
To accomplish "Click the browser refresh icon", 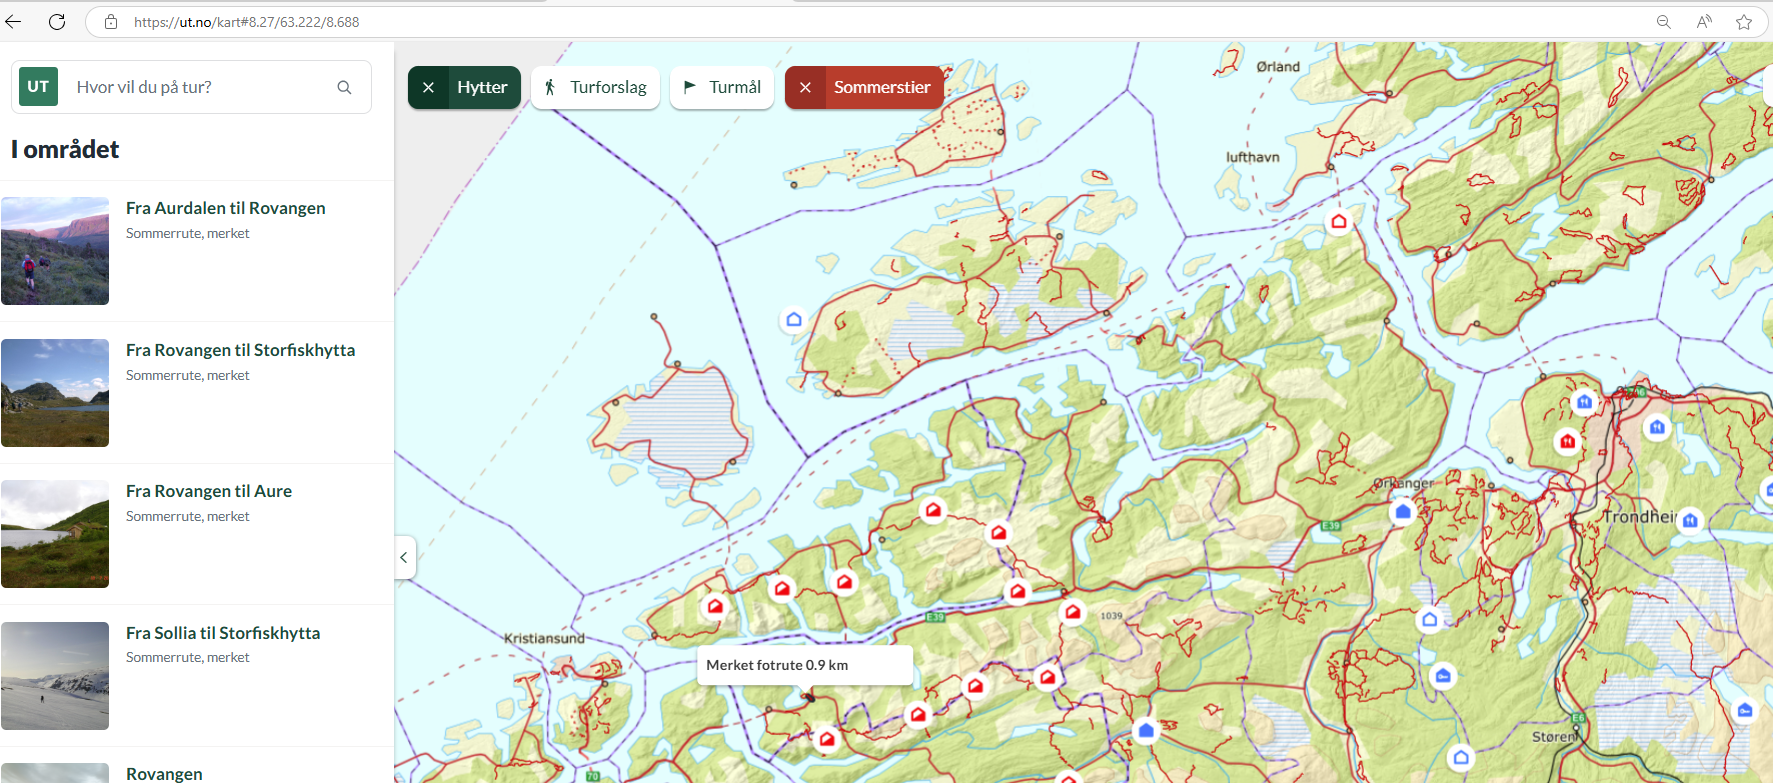I will click(57, 22).
